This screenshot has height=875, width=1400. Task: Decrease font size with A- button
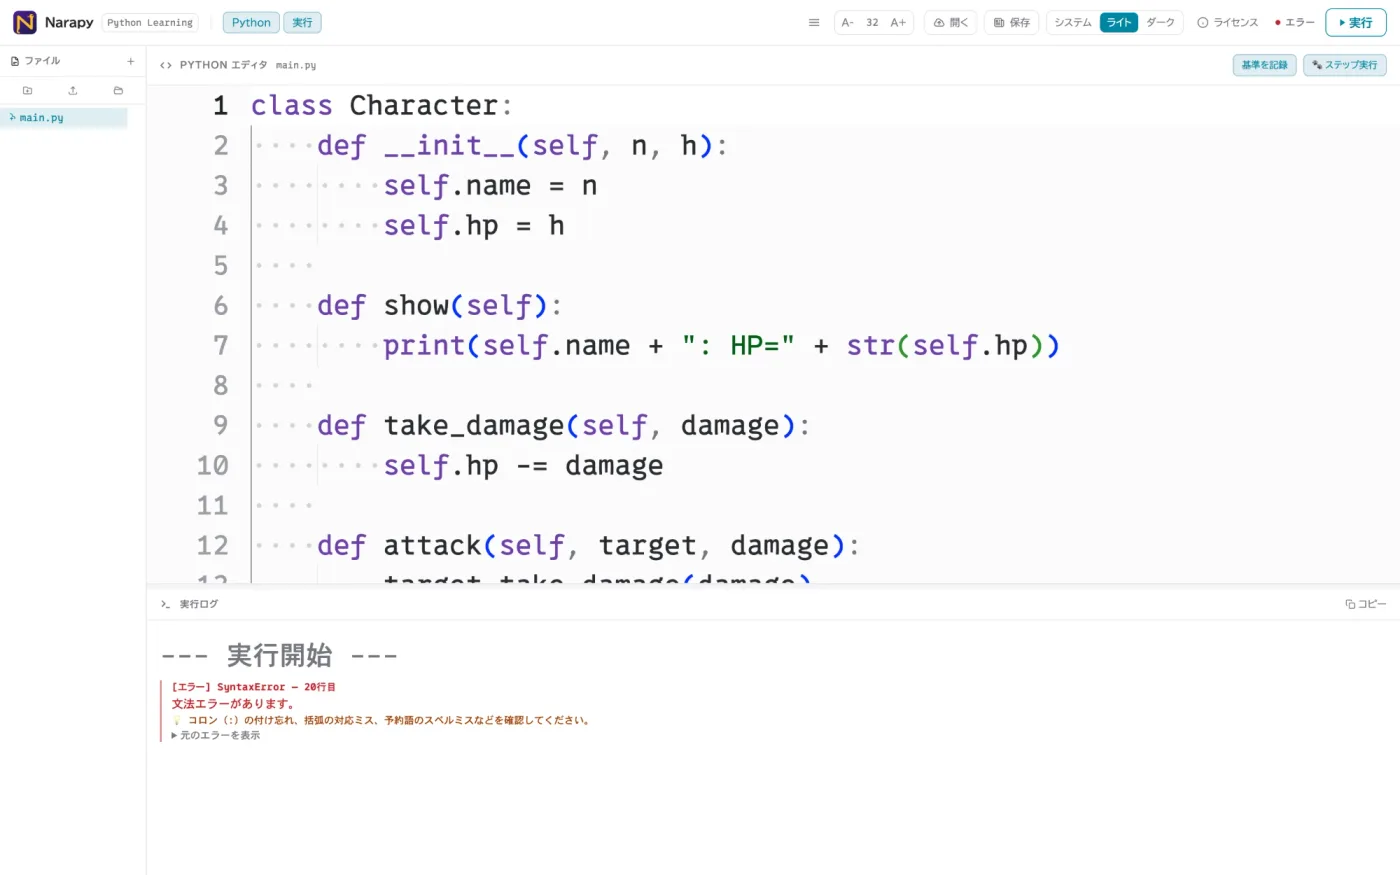point(848,22)
